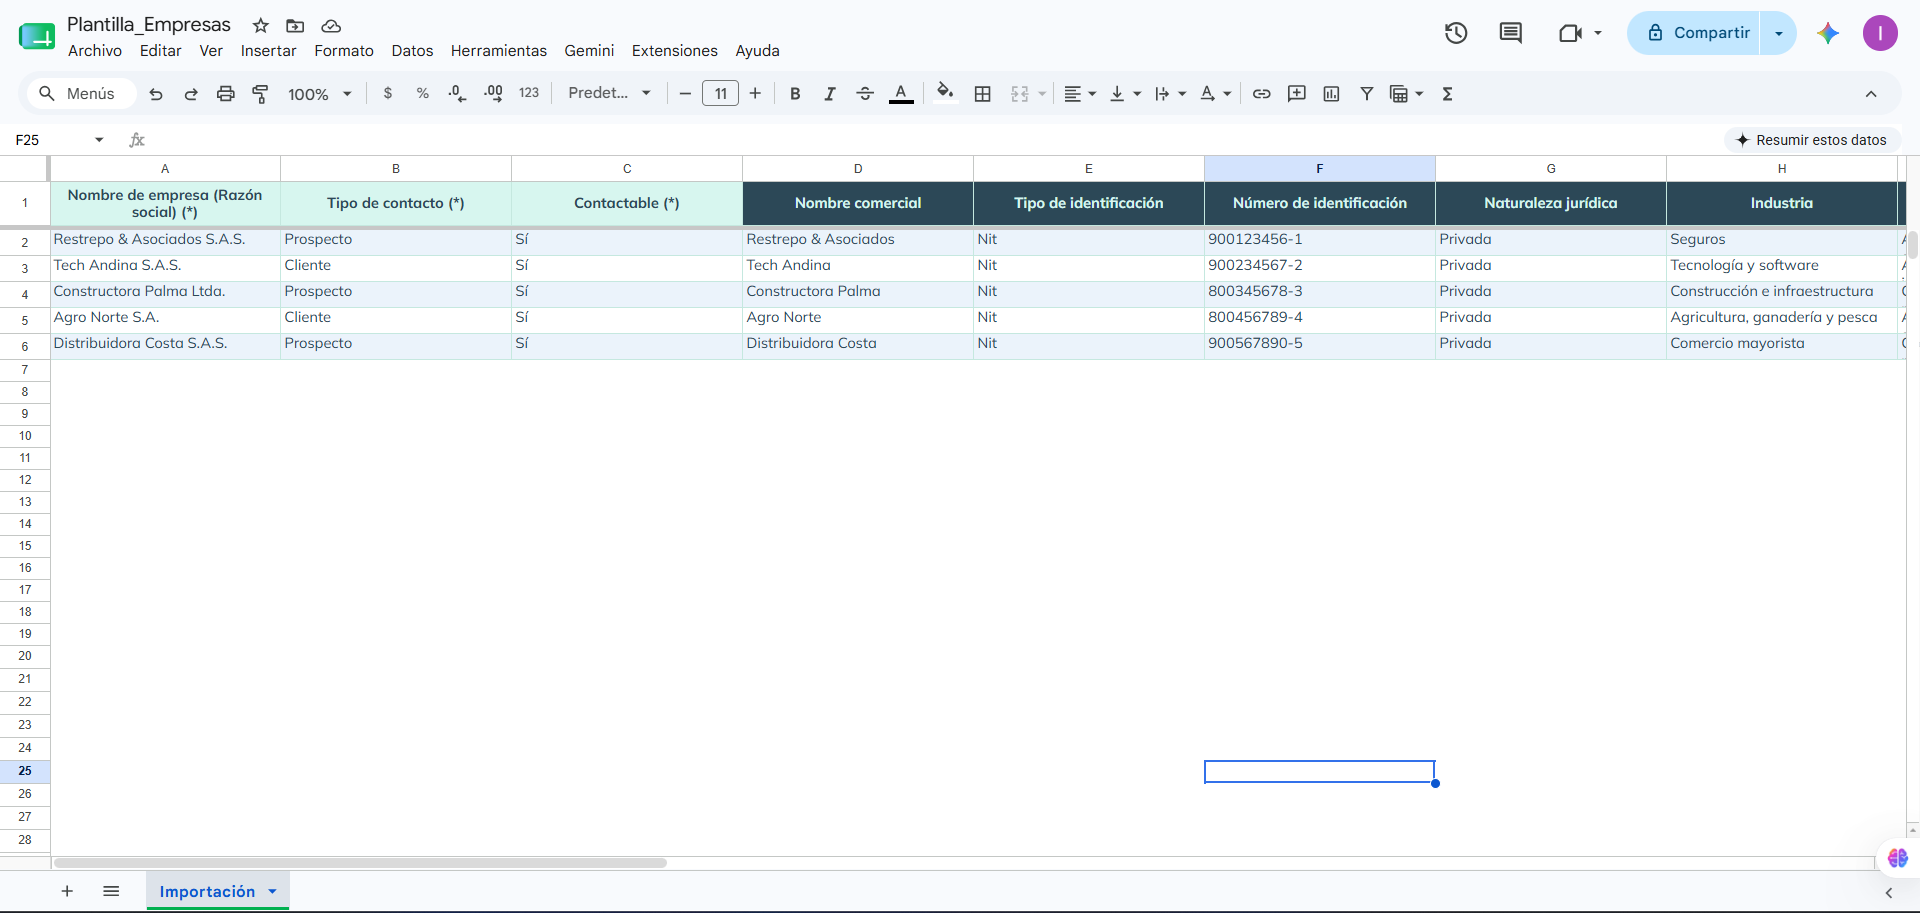Open the comments panel
Image resolution: width=1920 pixels, height=913 pixels.
1511,33
